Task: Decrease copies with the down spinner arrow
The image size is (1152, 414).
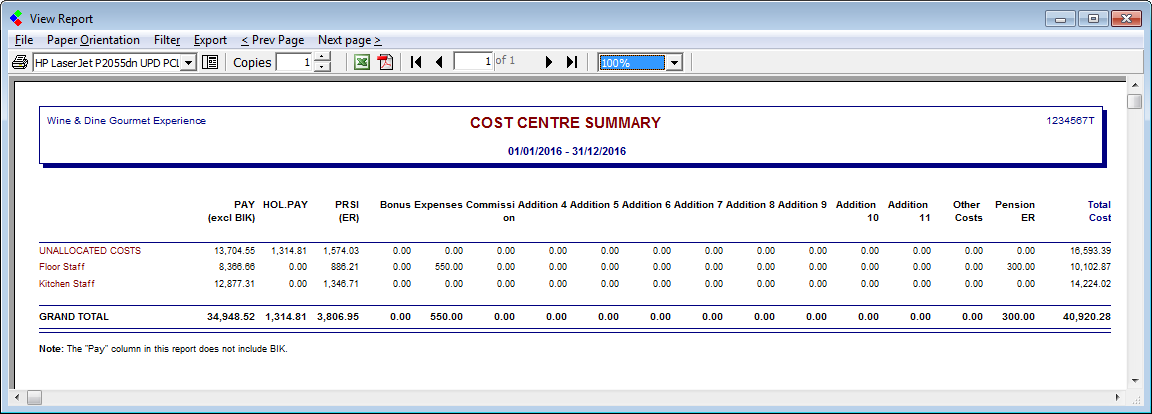Action: click(322, 67)
